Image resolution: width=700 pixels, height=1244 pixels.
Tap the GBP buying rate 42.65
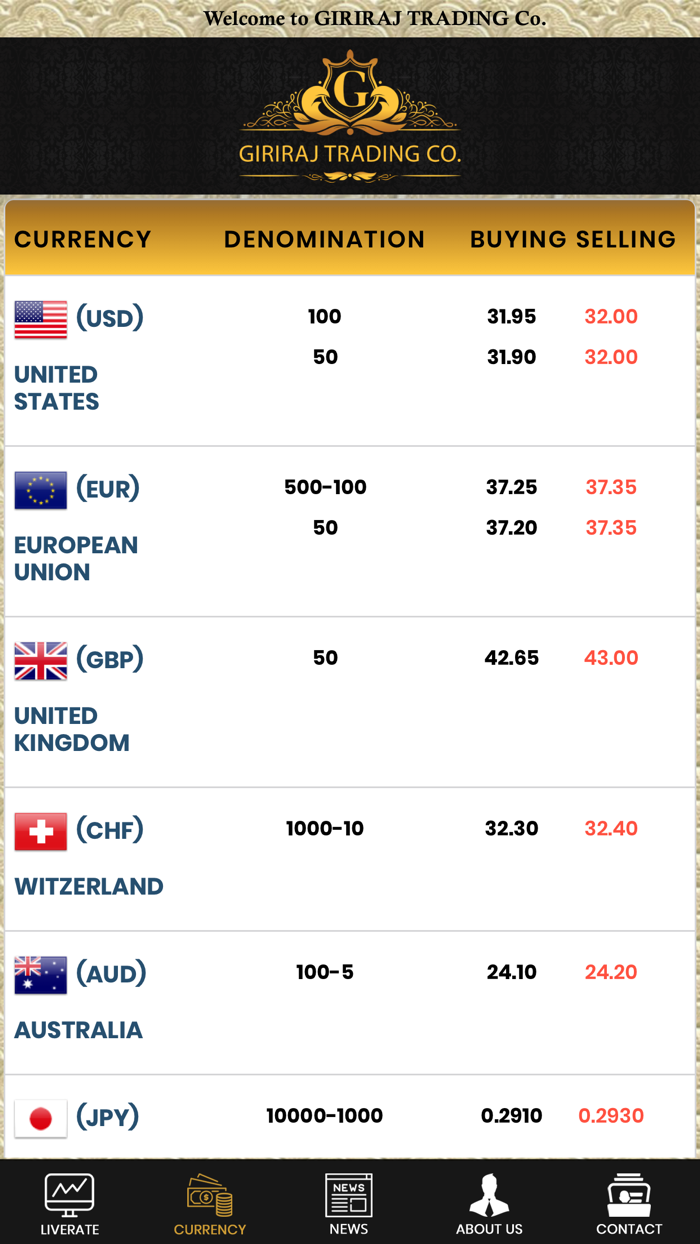[x=512, y=658]
